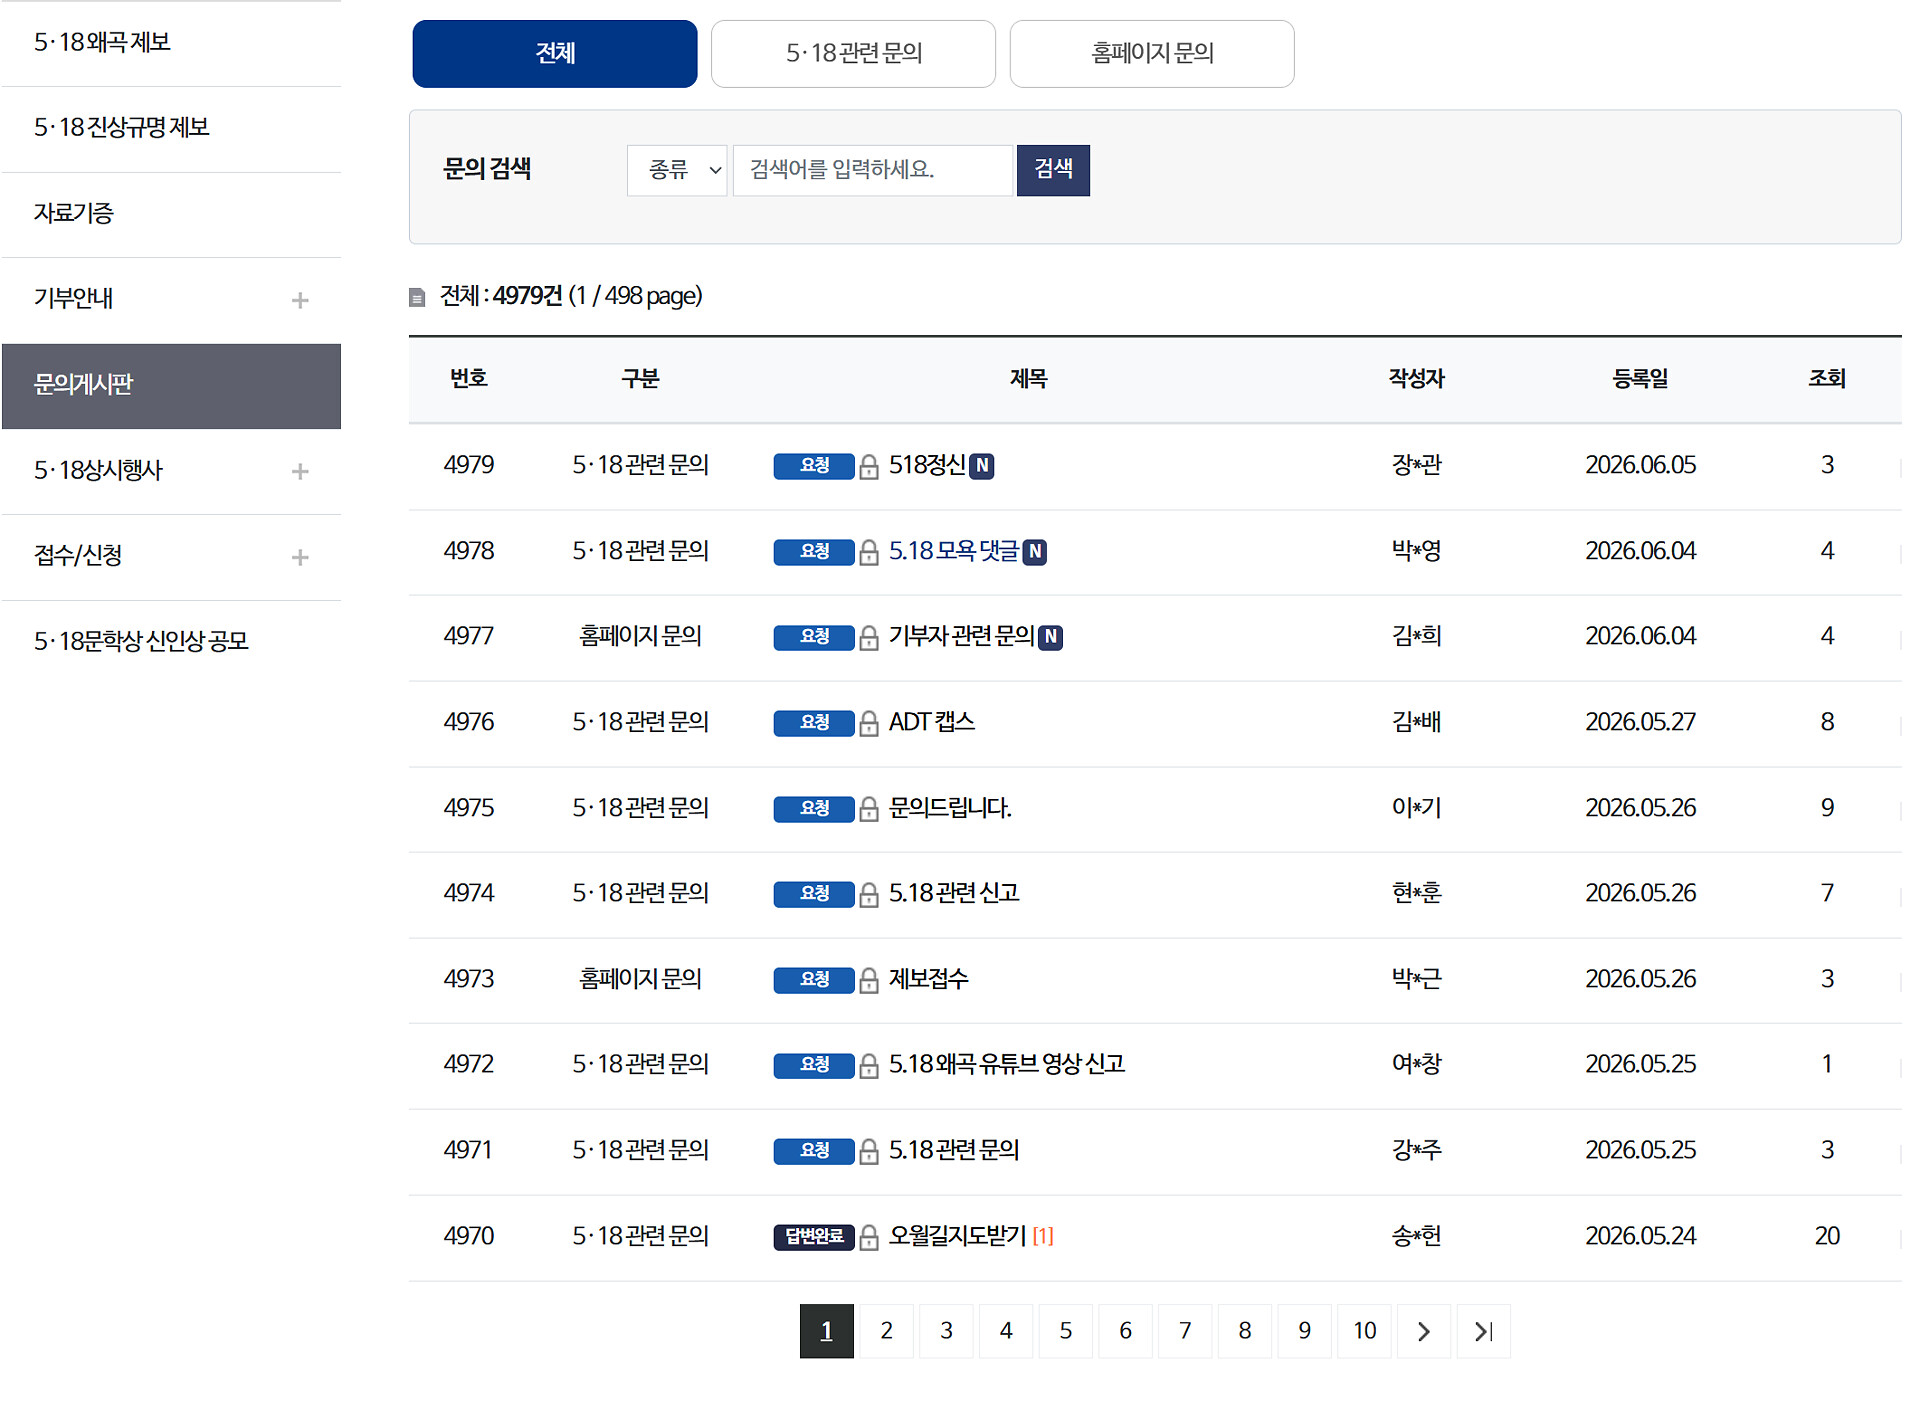Open the 5.18 왜곡 유튜브 영상 신고 post
This screenshot has height=1401, width=1920.
(x=1007, y=1064)
